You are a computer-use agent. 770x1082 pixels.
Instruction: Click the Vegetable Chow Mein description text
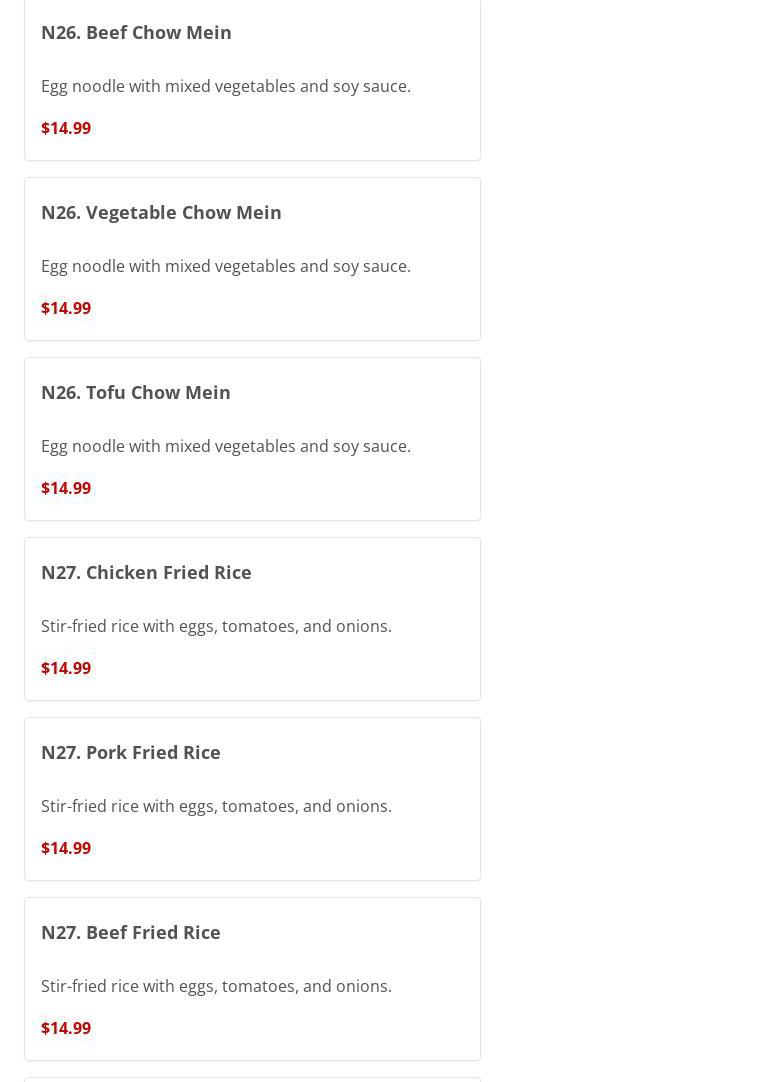(226, 266)
